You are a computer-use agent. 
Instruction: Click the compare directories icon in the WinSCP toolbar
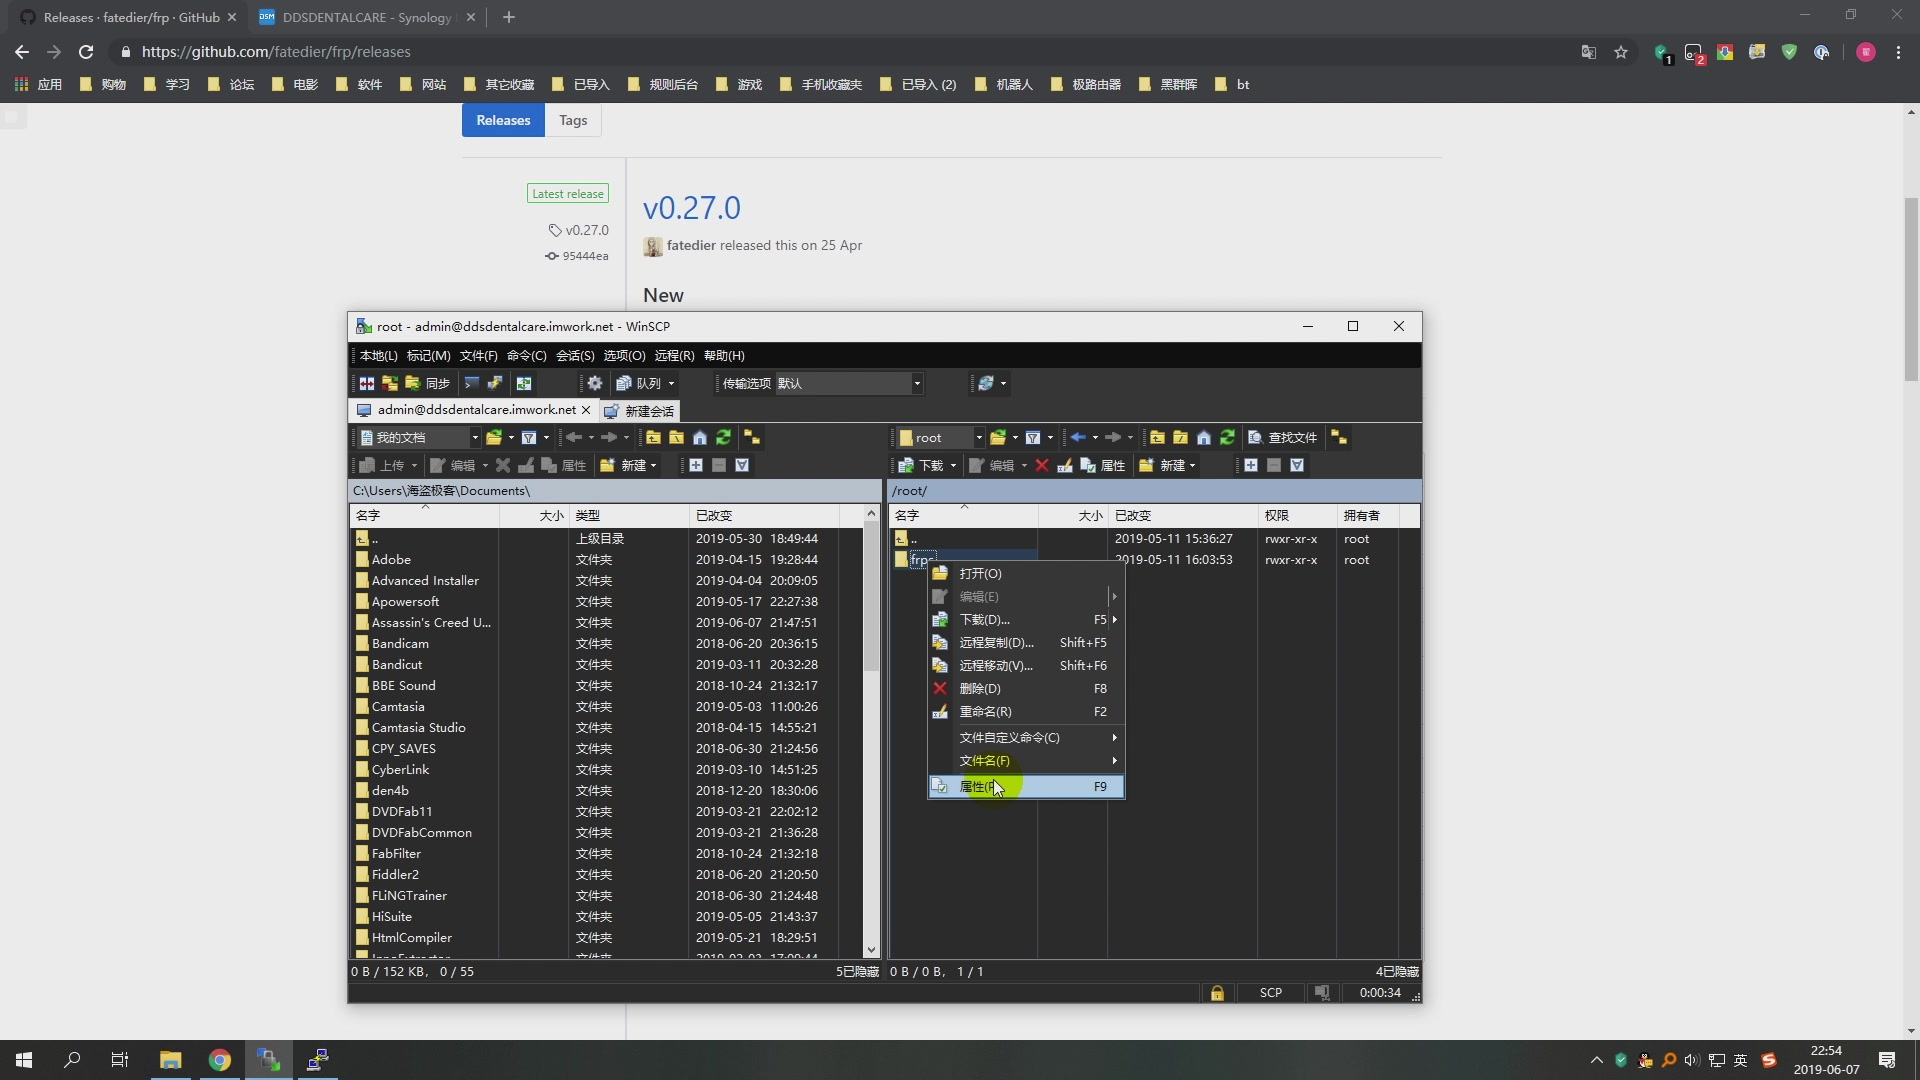click(x=367, y=383)
